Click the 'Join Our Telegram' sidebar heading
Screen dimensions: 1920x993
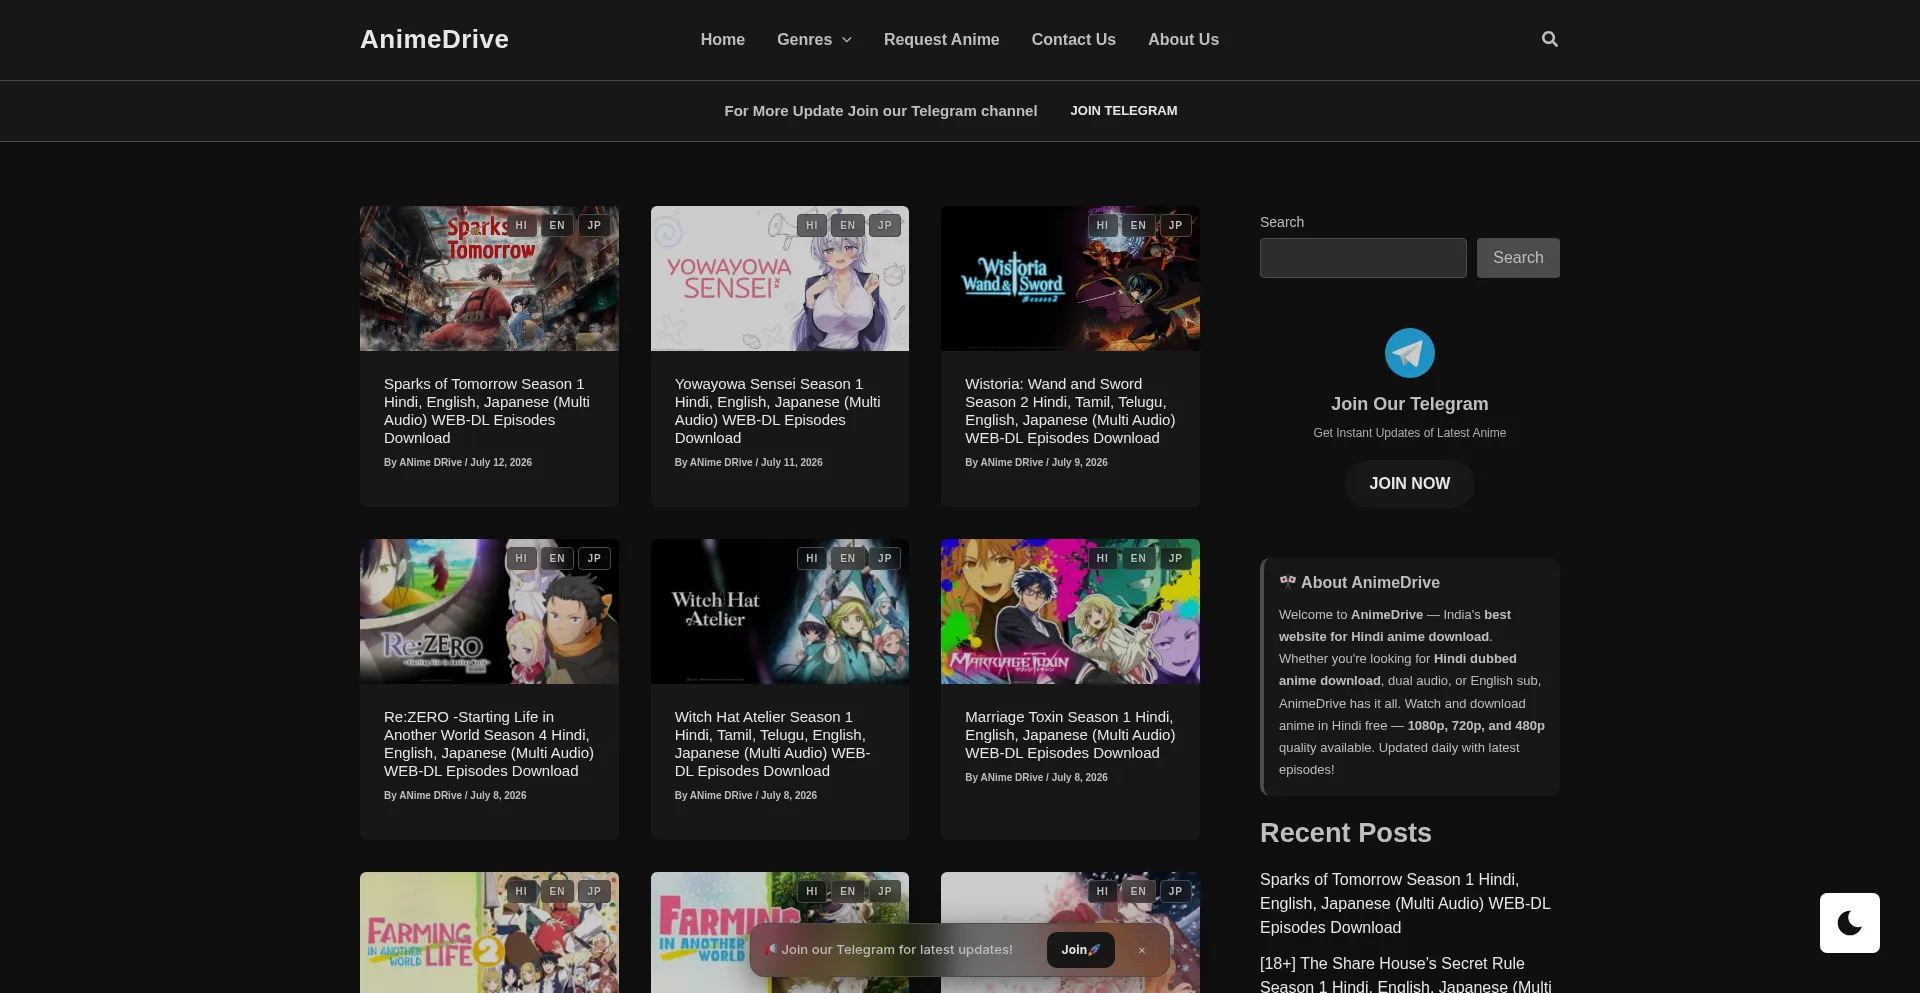coord(1409,404)
